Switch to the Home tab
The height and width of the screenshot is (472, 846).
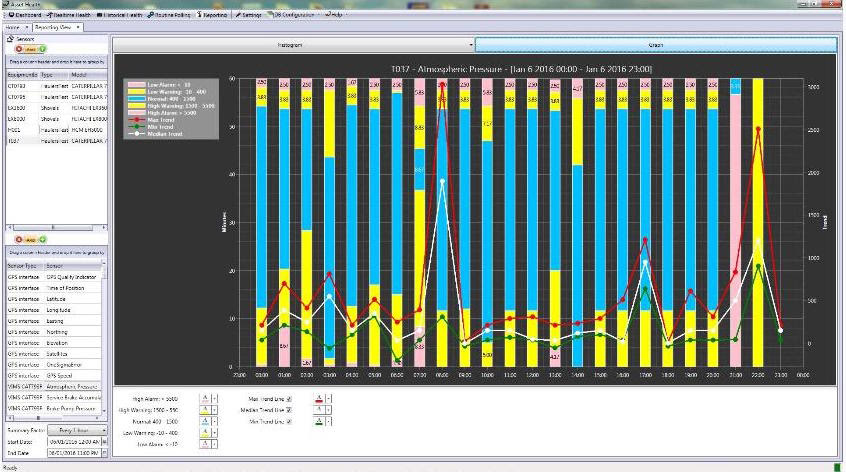15,27
